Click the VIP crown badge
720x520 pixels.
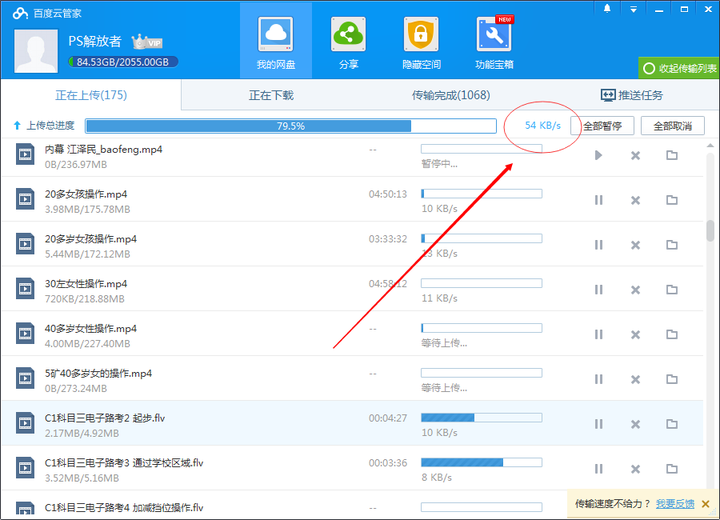coord(147,42)
